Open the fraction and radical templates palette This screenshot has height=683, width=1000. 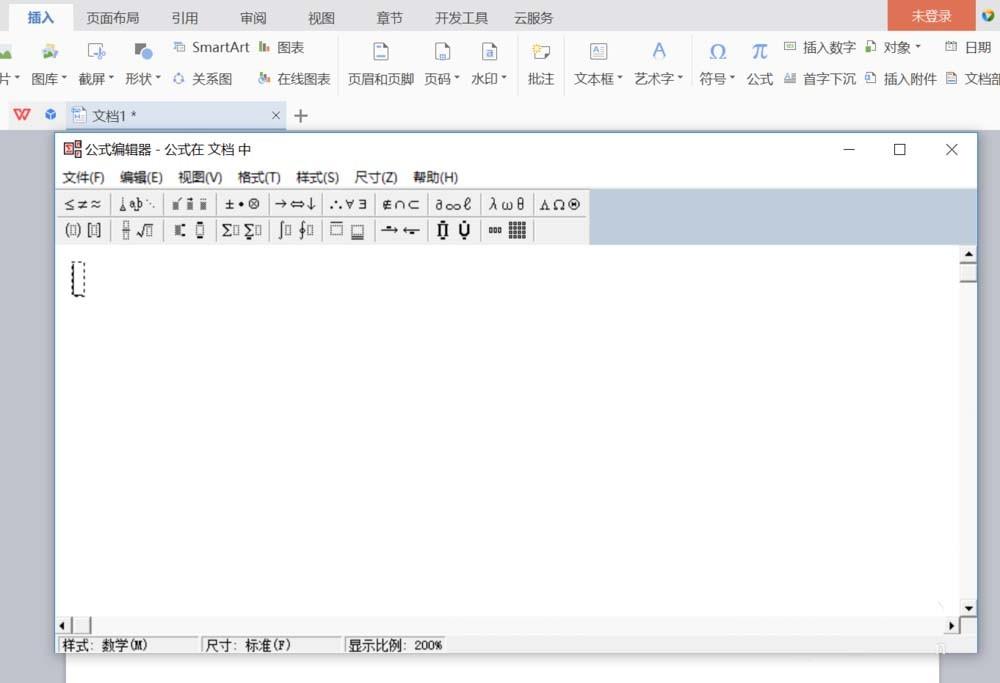pos(137,230)
